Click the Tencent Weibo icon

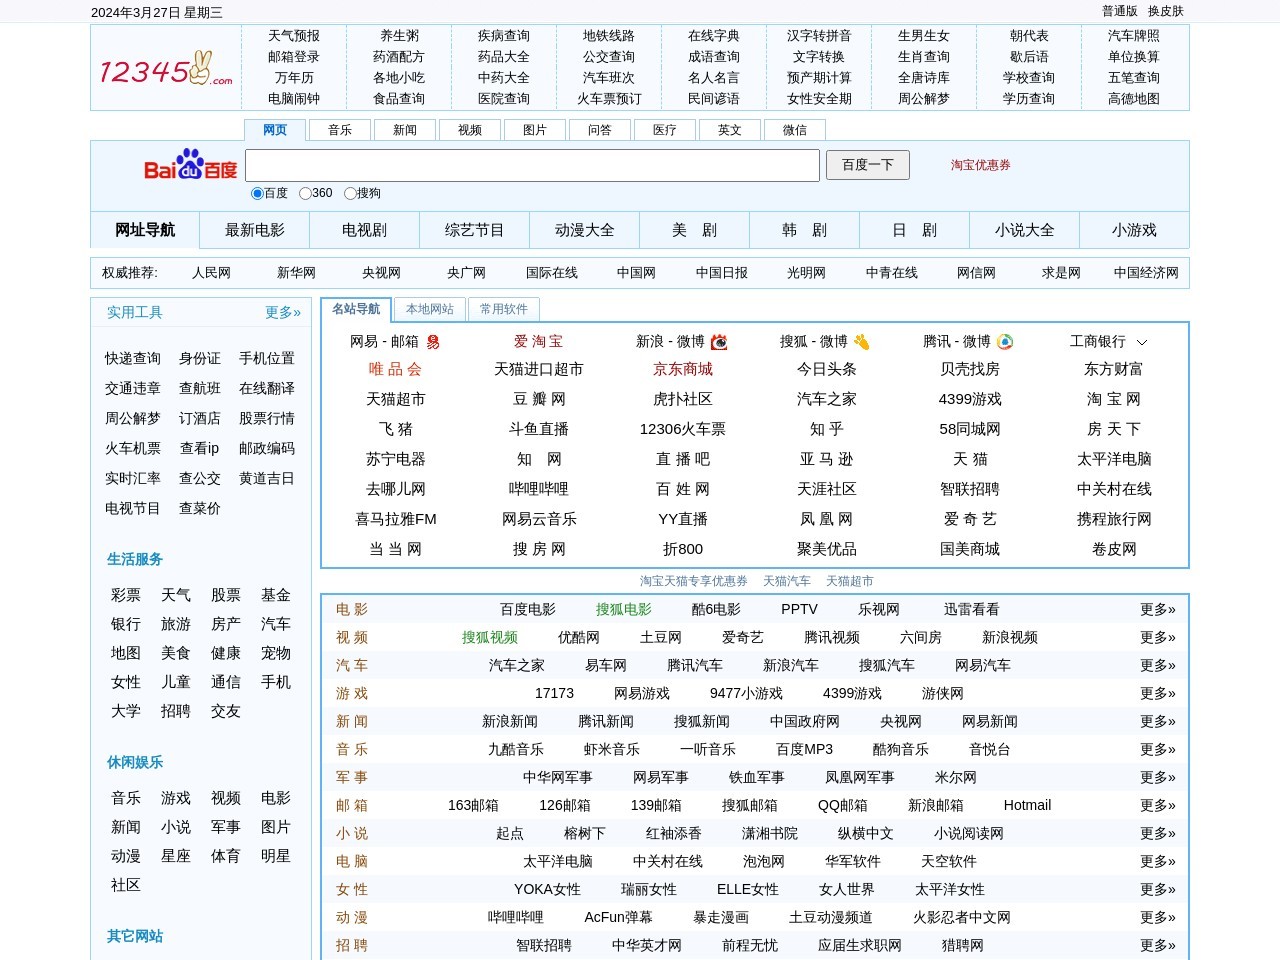(x=1005, y=342)
